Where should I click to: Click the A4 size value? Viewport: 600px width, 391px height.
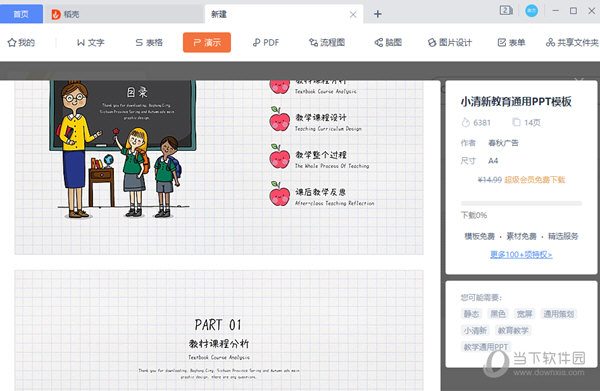(x=493, y=161)
